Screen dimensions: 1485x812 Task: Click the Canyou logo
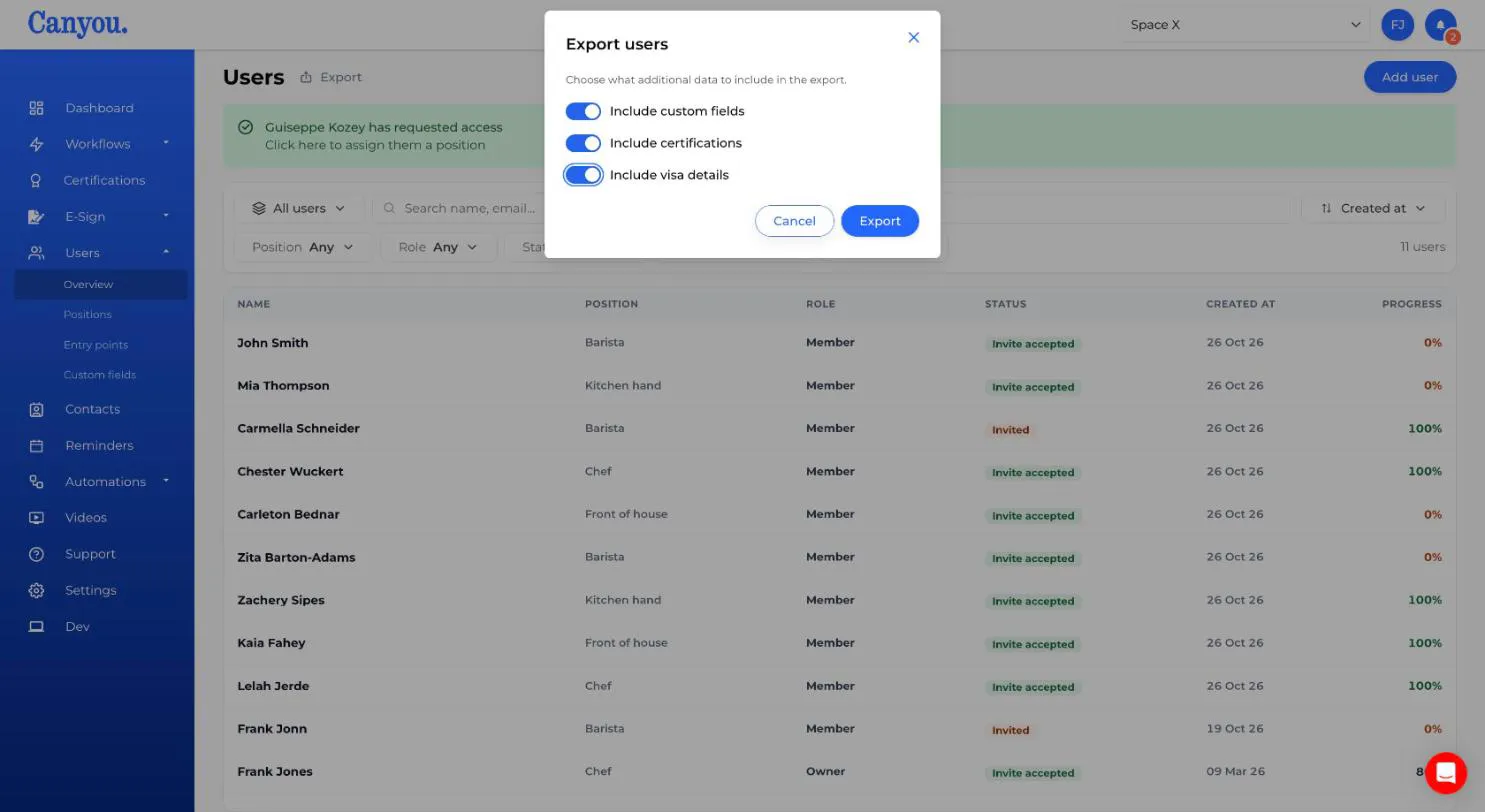coord(77,23)
